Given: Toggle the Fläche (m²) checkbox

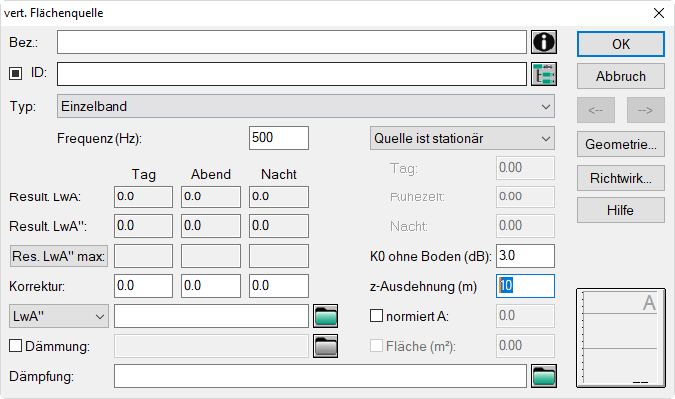Looking at the screenshot, I should pos(376,346).
